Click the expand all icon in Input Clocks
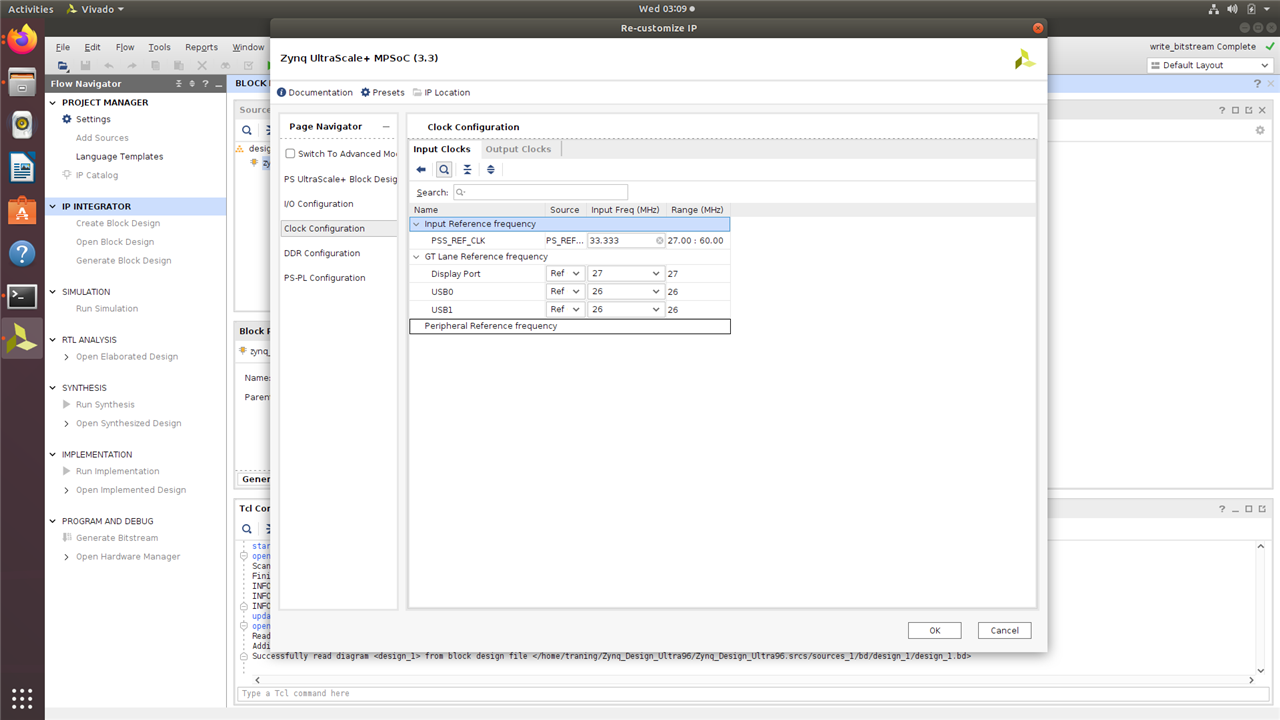 [x=490, y=170]
